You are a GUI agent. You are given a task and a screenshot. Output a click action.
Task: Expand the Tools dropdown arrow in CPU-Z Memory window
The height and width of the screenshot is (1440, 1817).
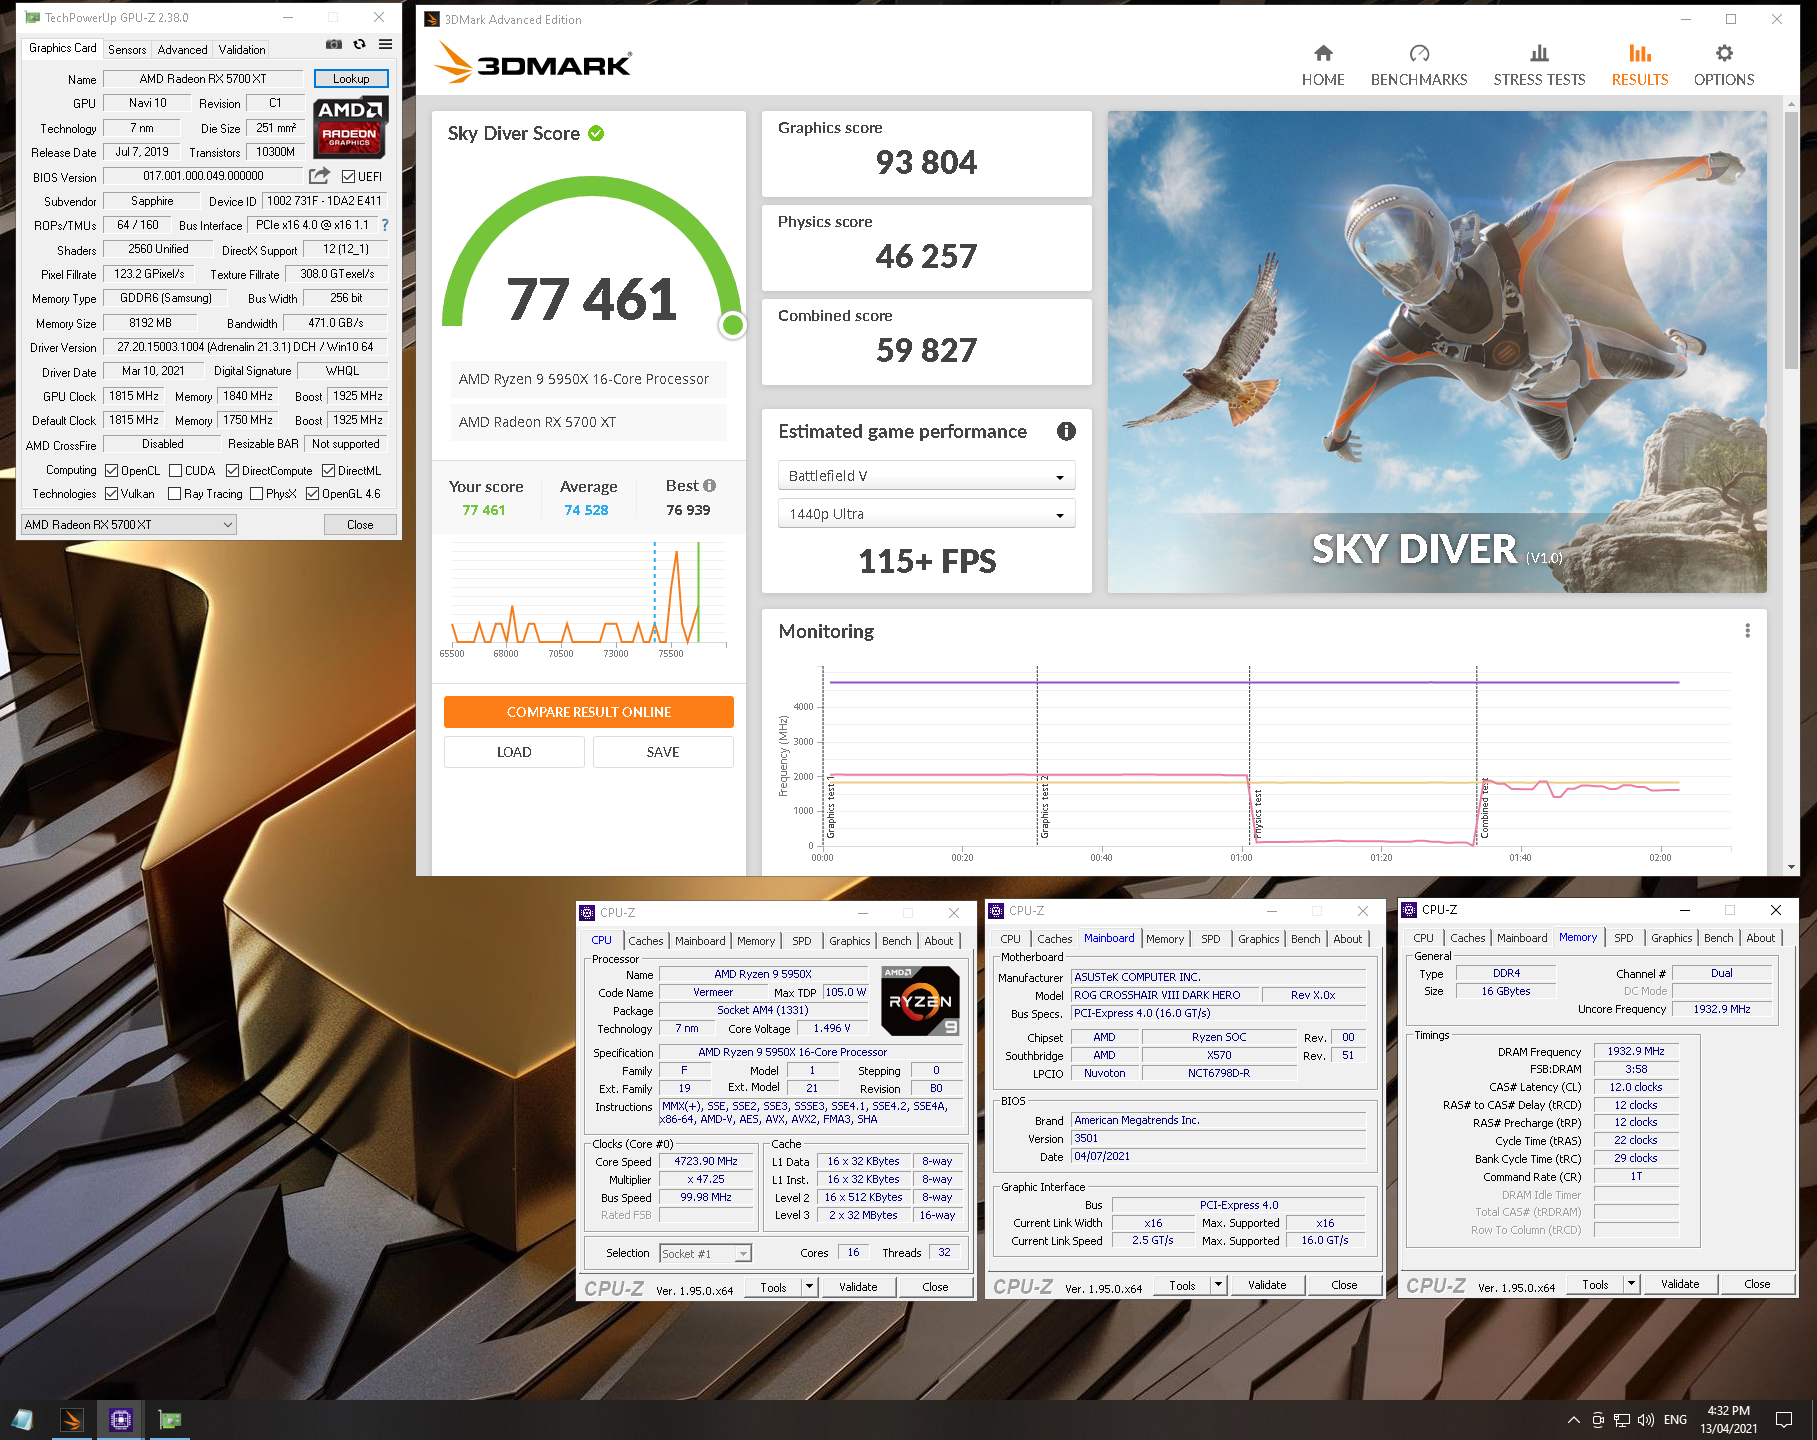(x=1632, y=1284)
